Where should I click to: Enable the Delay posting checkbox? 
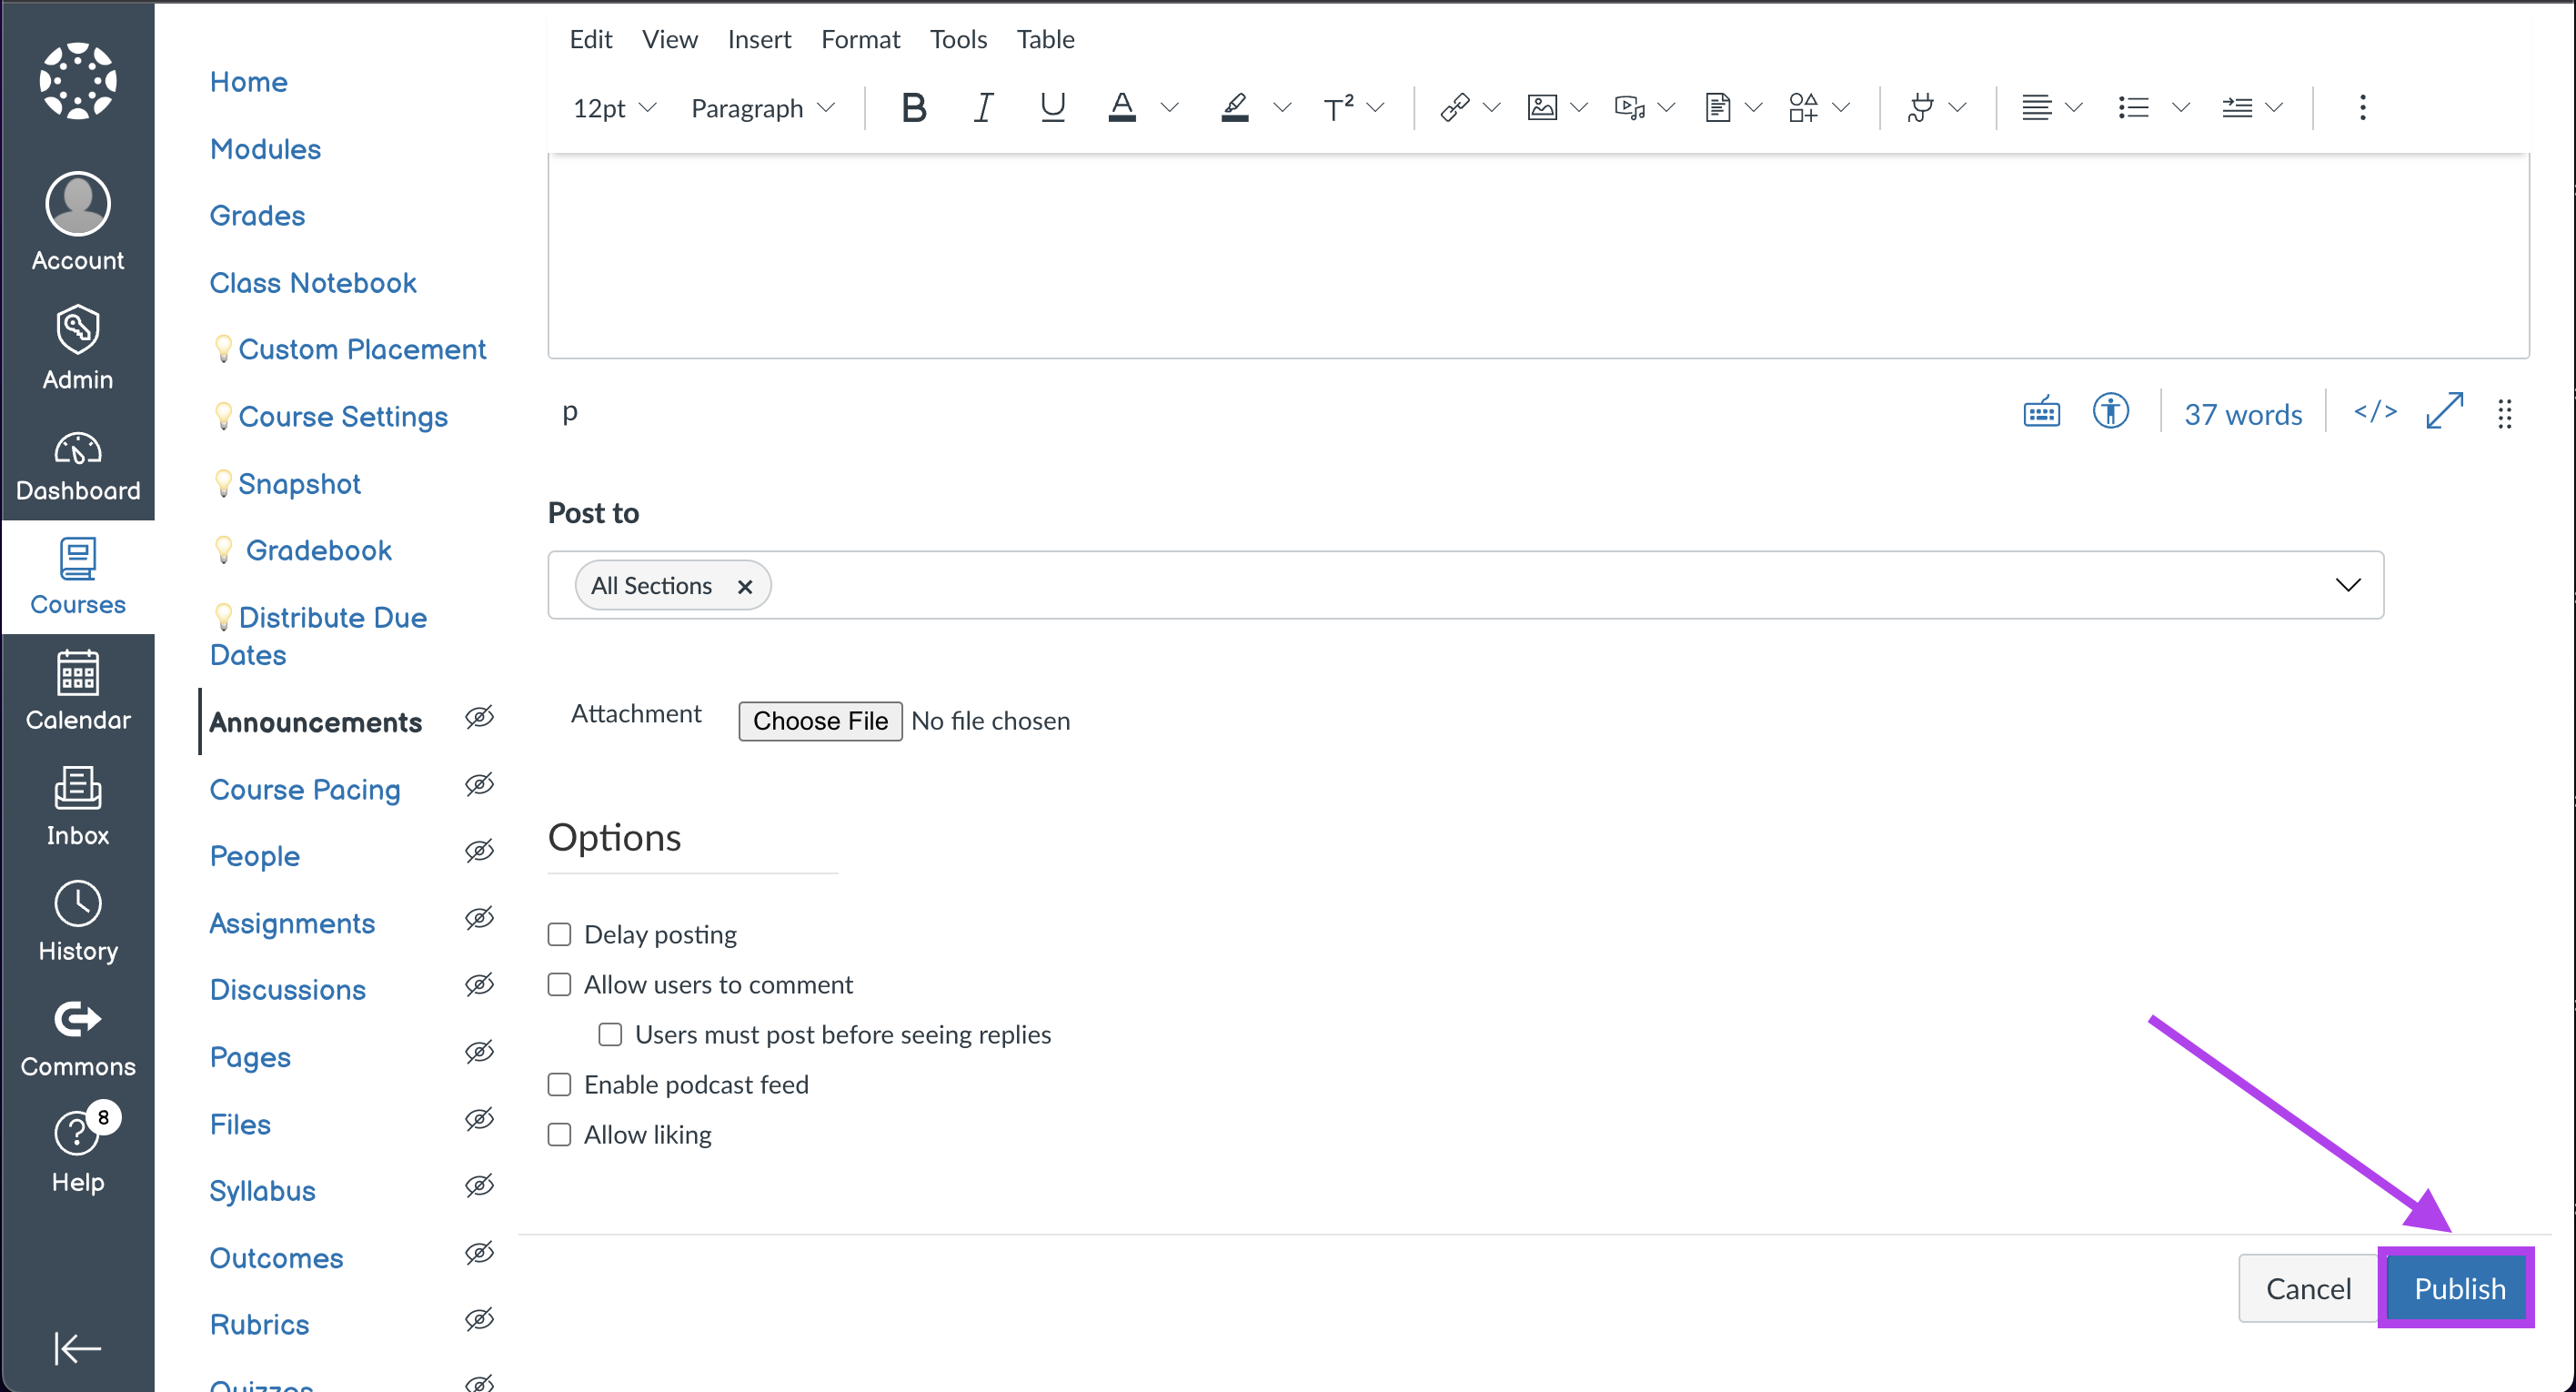pos(558,933)
